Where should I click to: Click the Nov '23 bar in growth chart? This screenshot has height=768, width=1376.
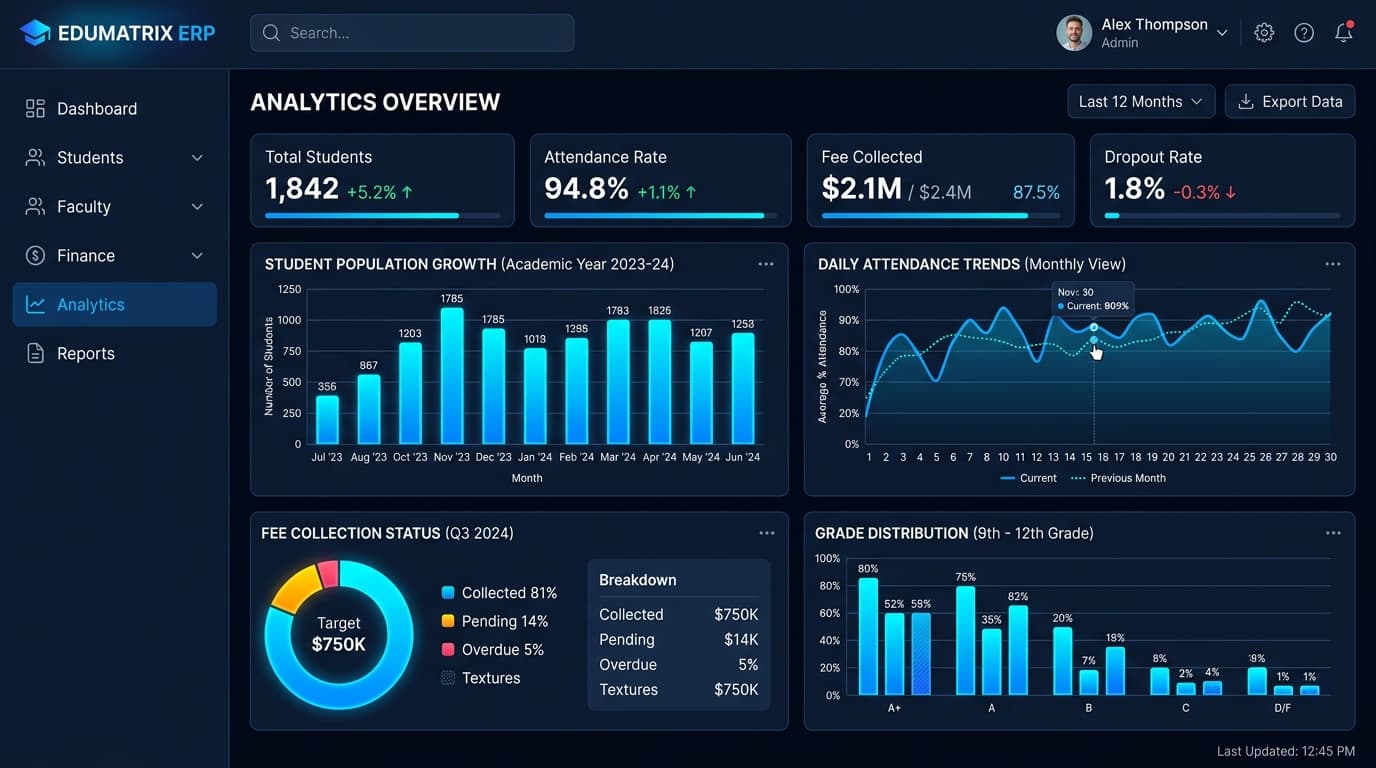coord(452,376)
